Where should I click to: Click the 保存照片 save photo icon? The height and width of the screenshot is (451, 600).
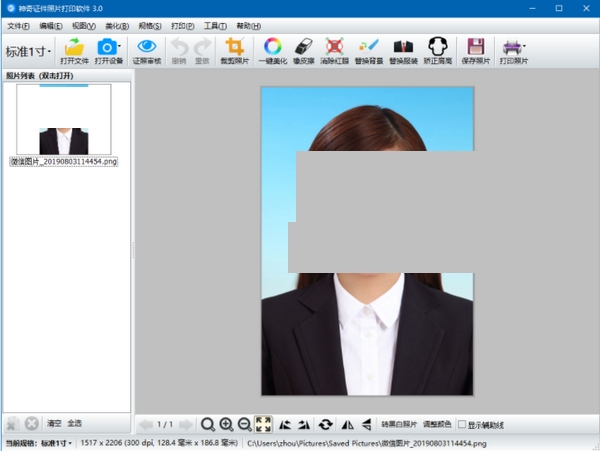click(476, 47)
